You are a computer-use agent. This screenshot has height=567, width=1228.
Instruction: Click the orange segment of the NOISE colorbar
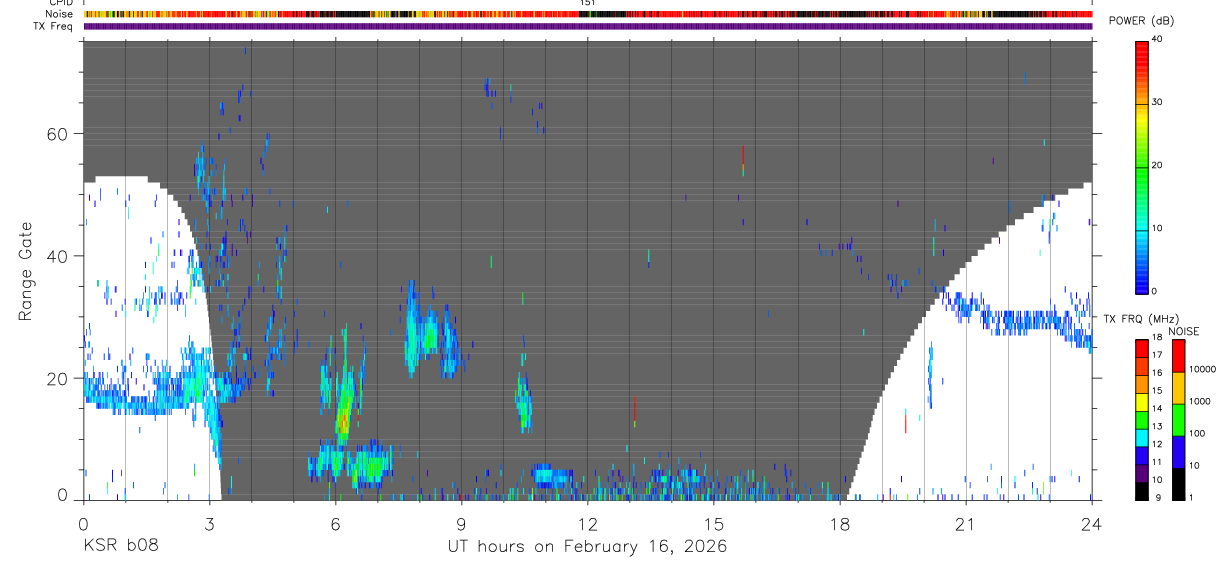[1178, 387]
